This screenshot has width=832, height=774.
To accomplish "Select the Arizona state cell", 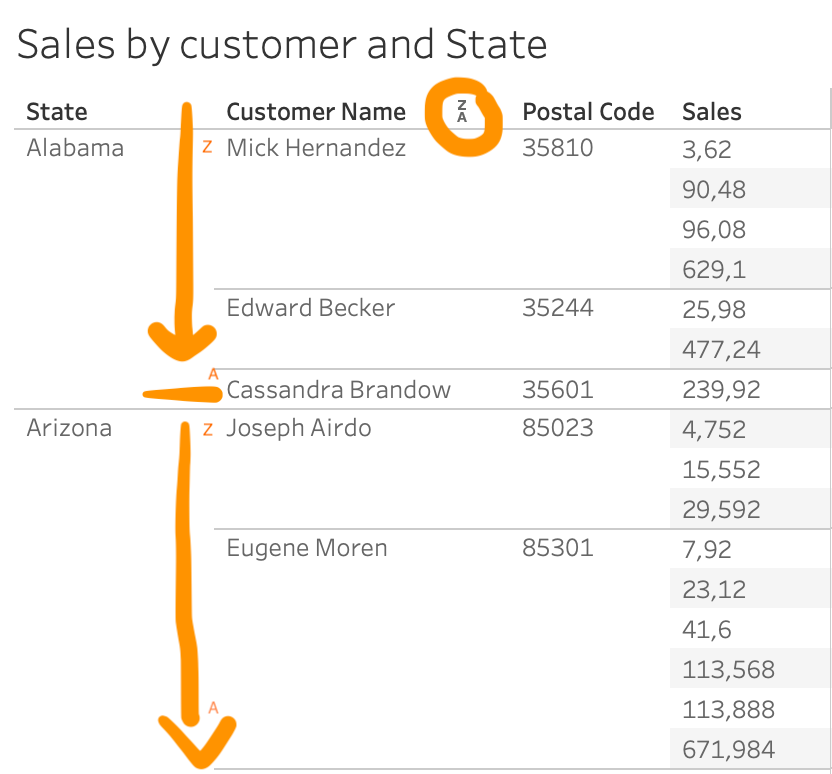I will (x=69, y=429).
